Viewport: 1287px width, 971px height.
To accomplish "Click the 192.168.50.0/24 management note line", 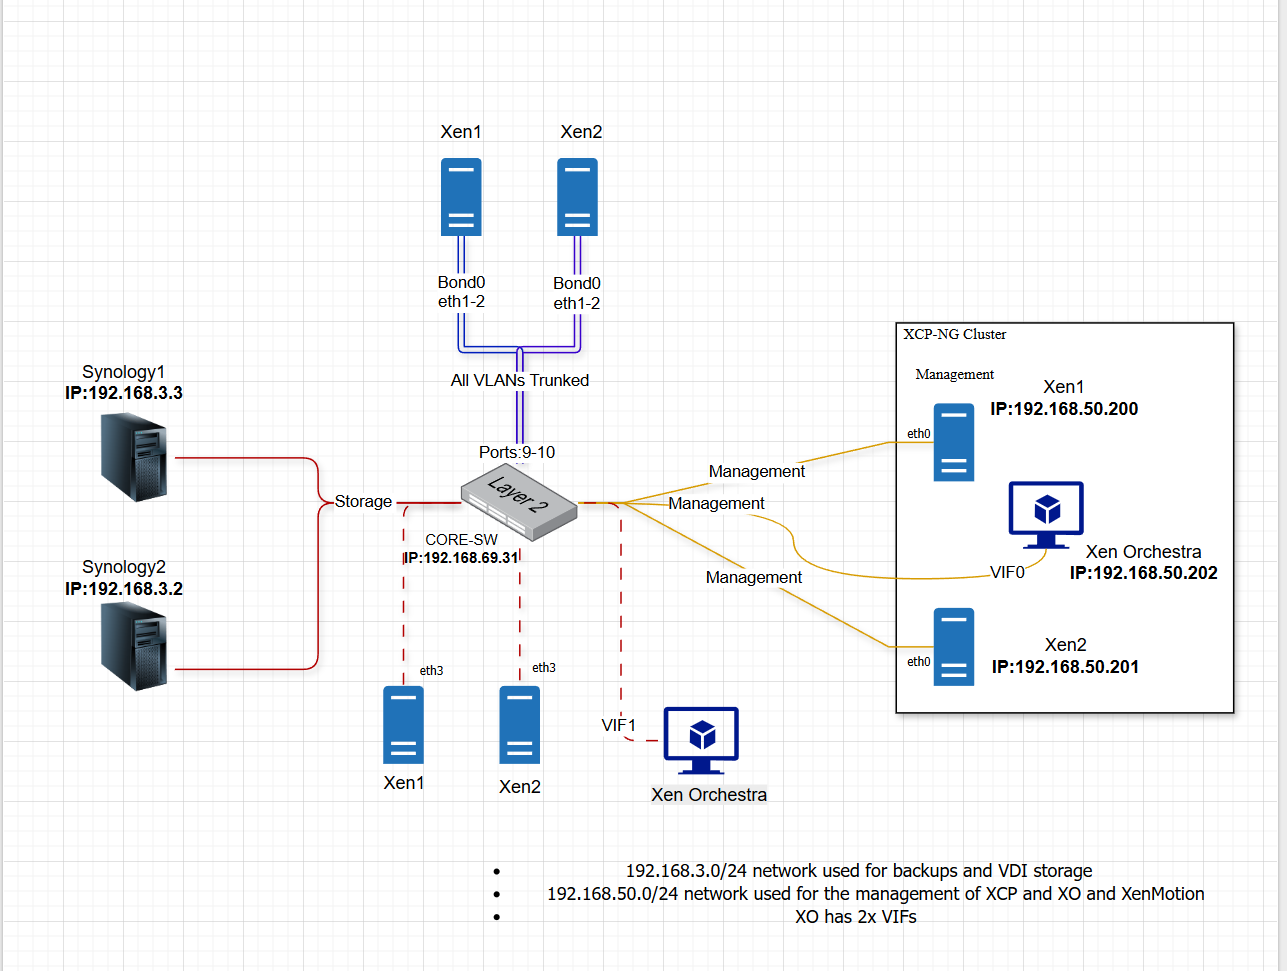I will click(x=876, y=894).
